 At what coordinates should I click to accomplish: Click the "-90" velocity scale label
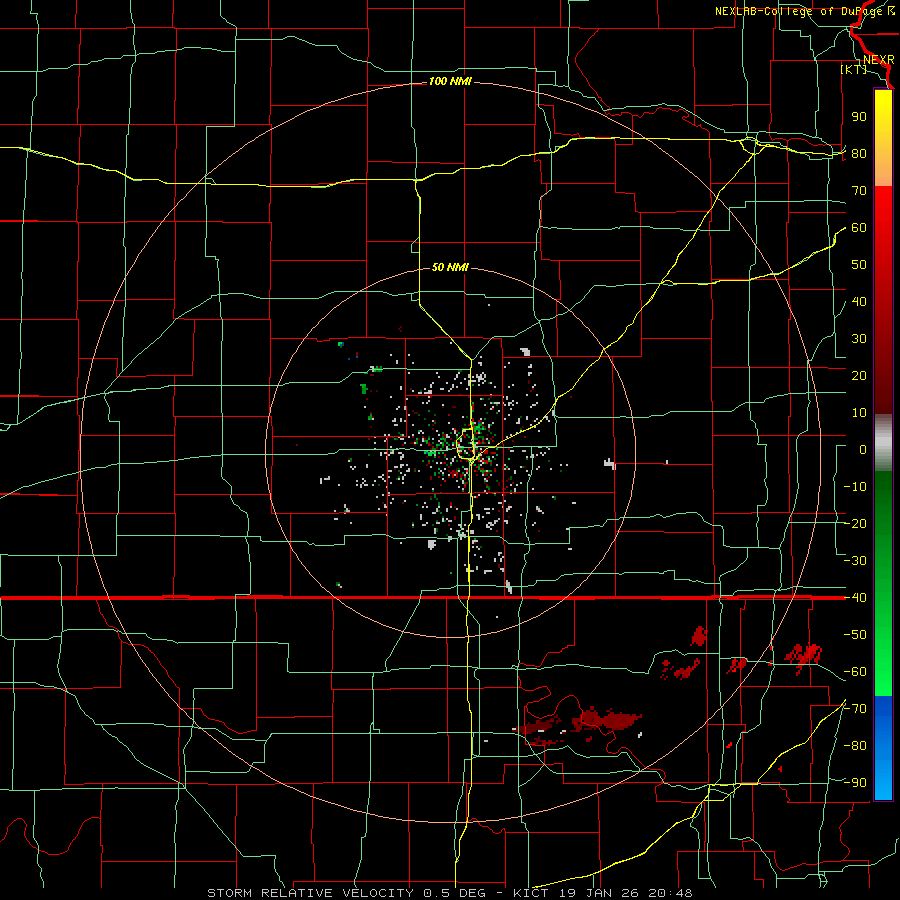click(855, 782)
